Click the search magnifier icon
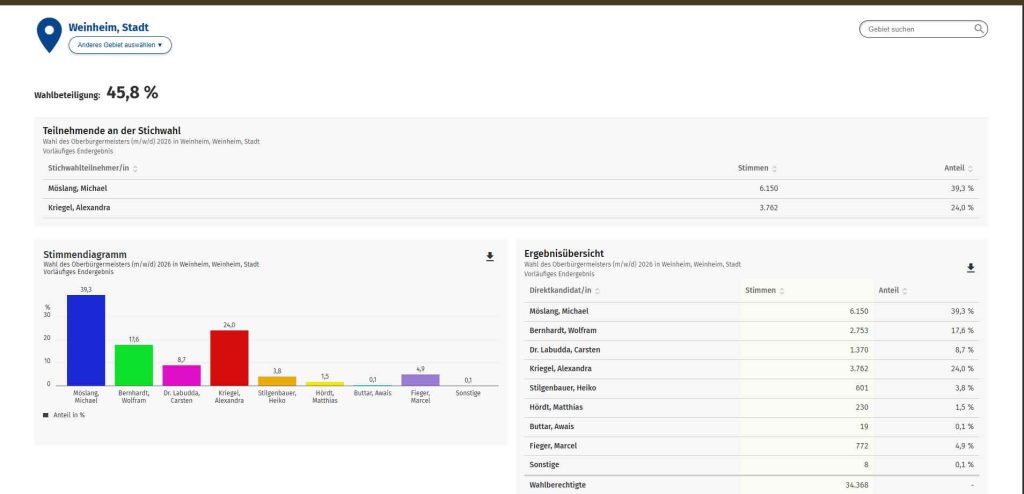Screen dimensions: 1024x494 coord(978,29)
